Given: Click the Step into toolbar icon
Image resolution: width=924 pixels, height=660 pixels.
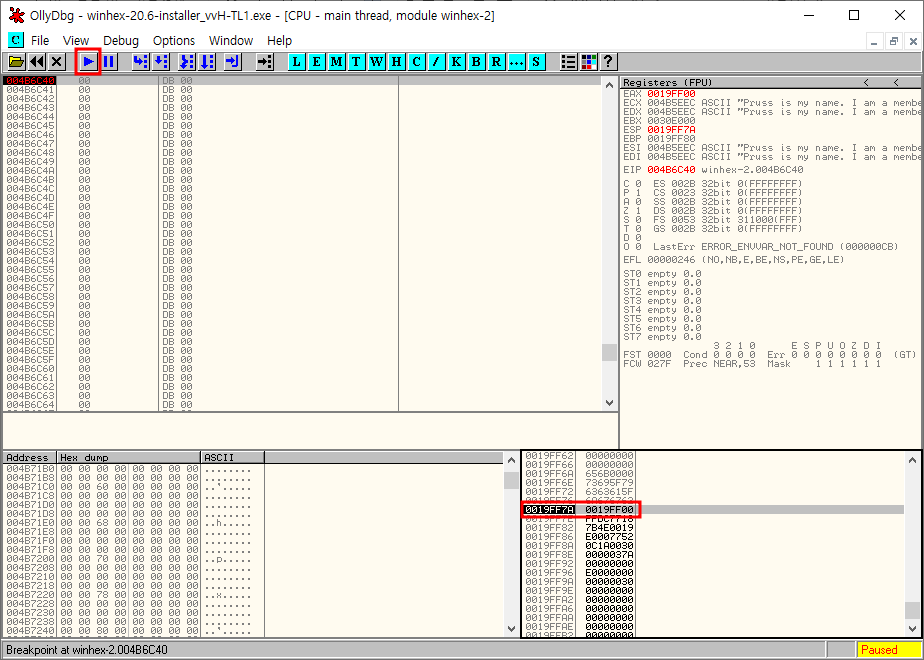Looking at the screenshot, I should pyautogui.click(x=140, y=61).
